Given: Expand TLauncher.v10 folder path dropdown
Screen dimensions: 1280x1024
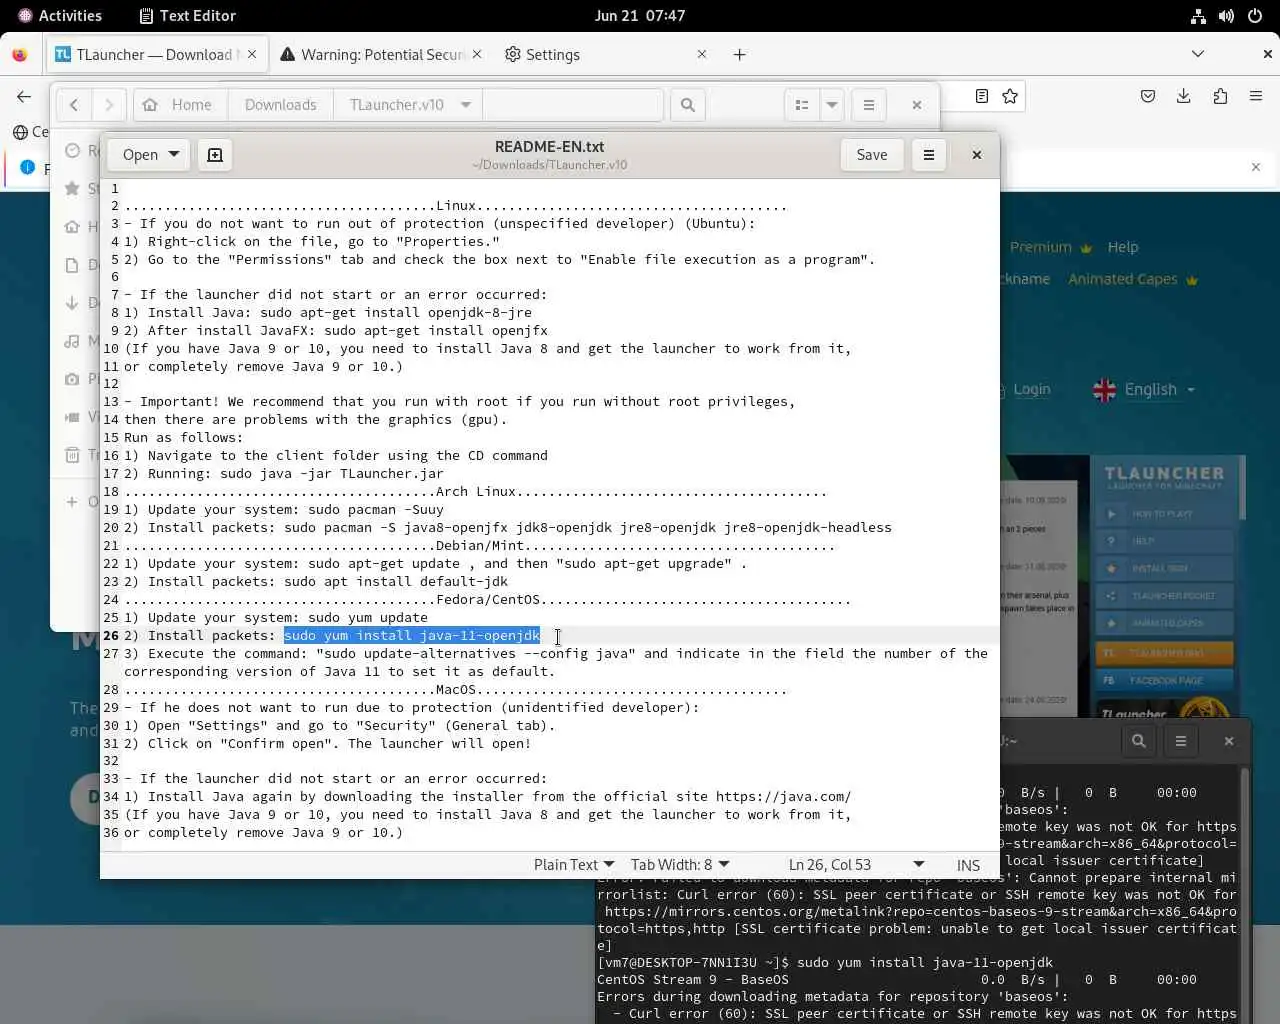Looking at the screenshot, I should [x=466, y=105].
